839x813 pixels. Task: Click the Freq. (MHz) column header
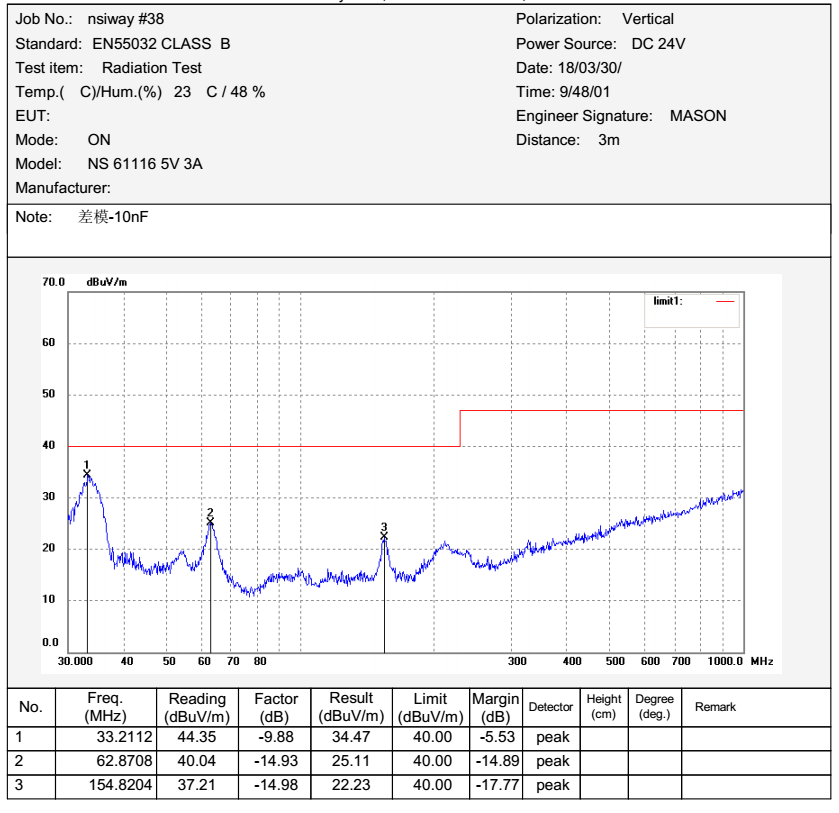(105, 707)
